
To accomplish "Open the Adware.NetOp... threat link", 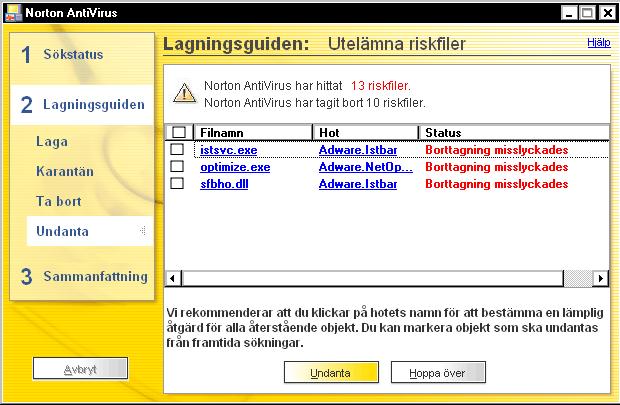I will pos(366,167).
